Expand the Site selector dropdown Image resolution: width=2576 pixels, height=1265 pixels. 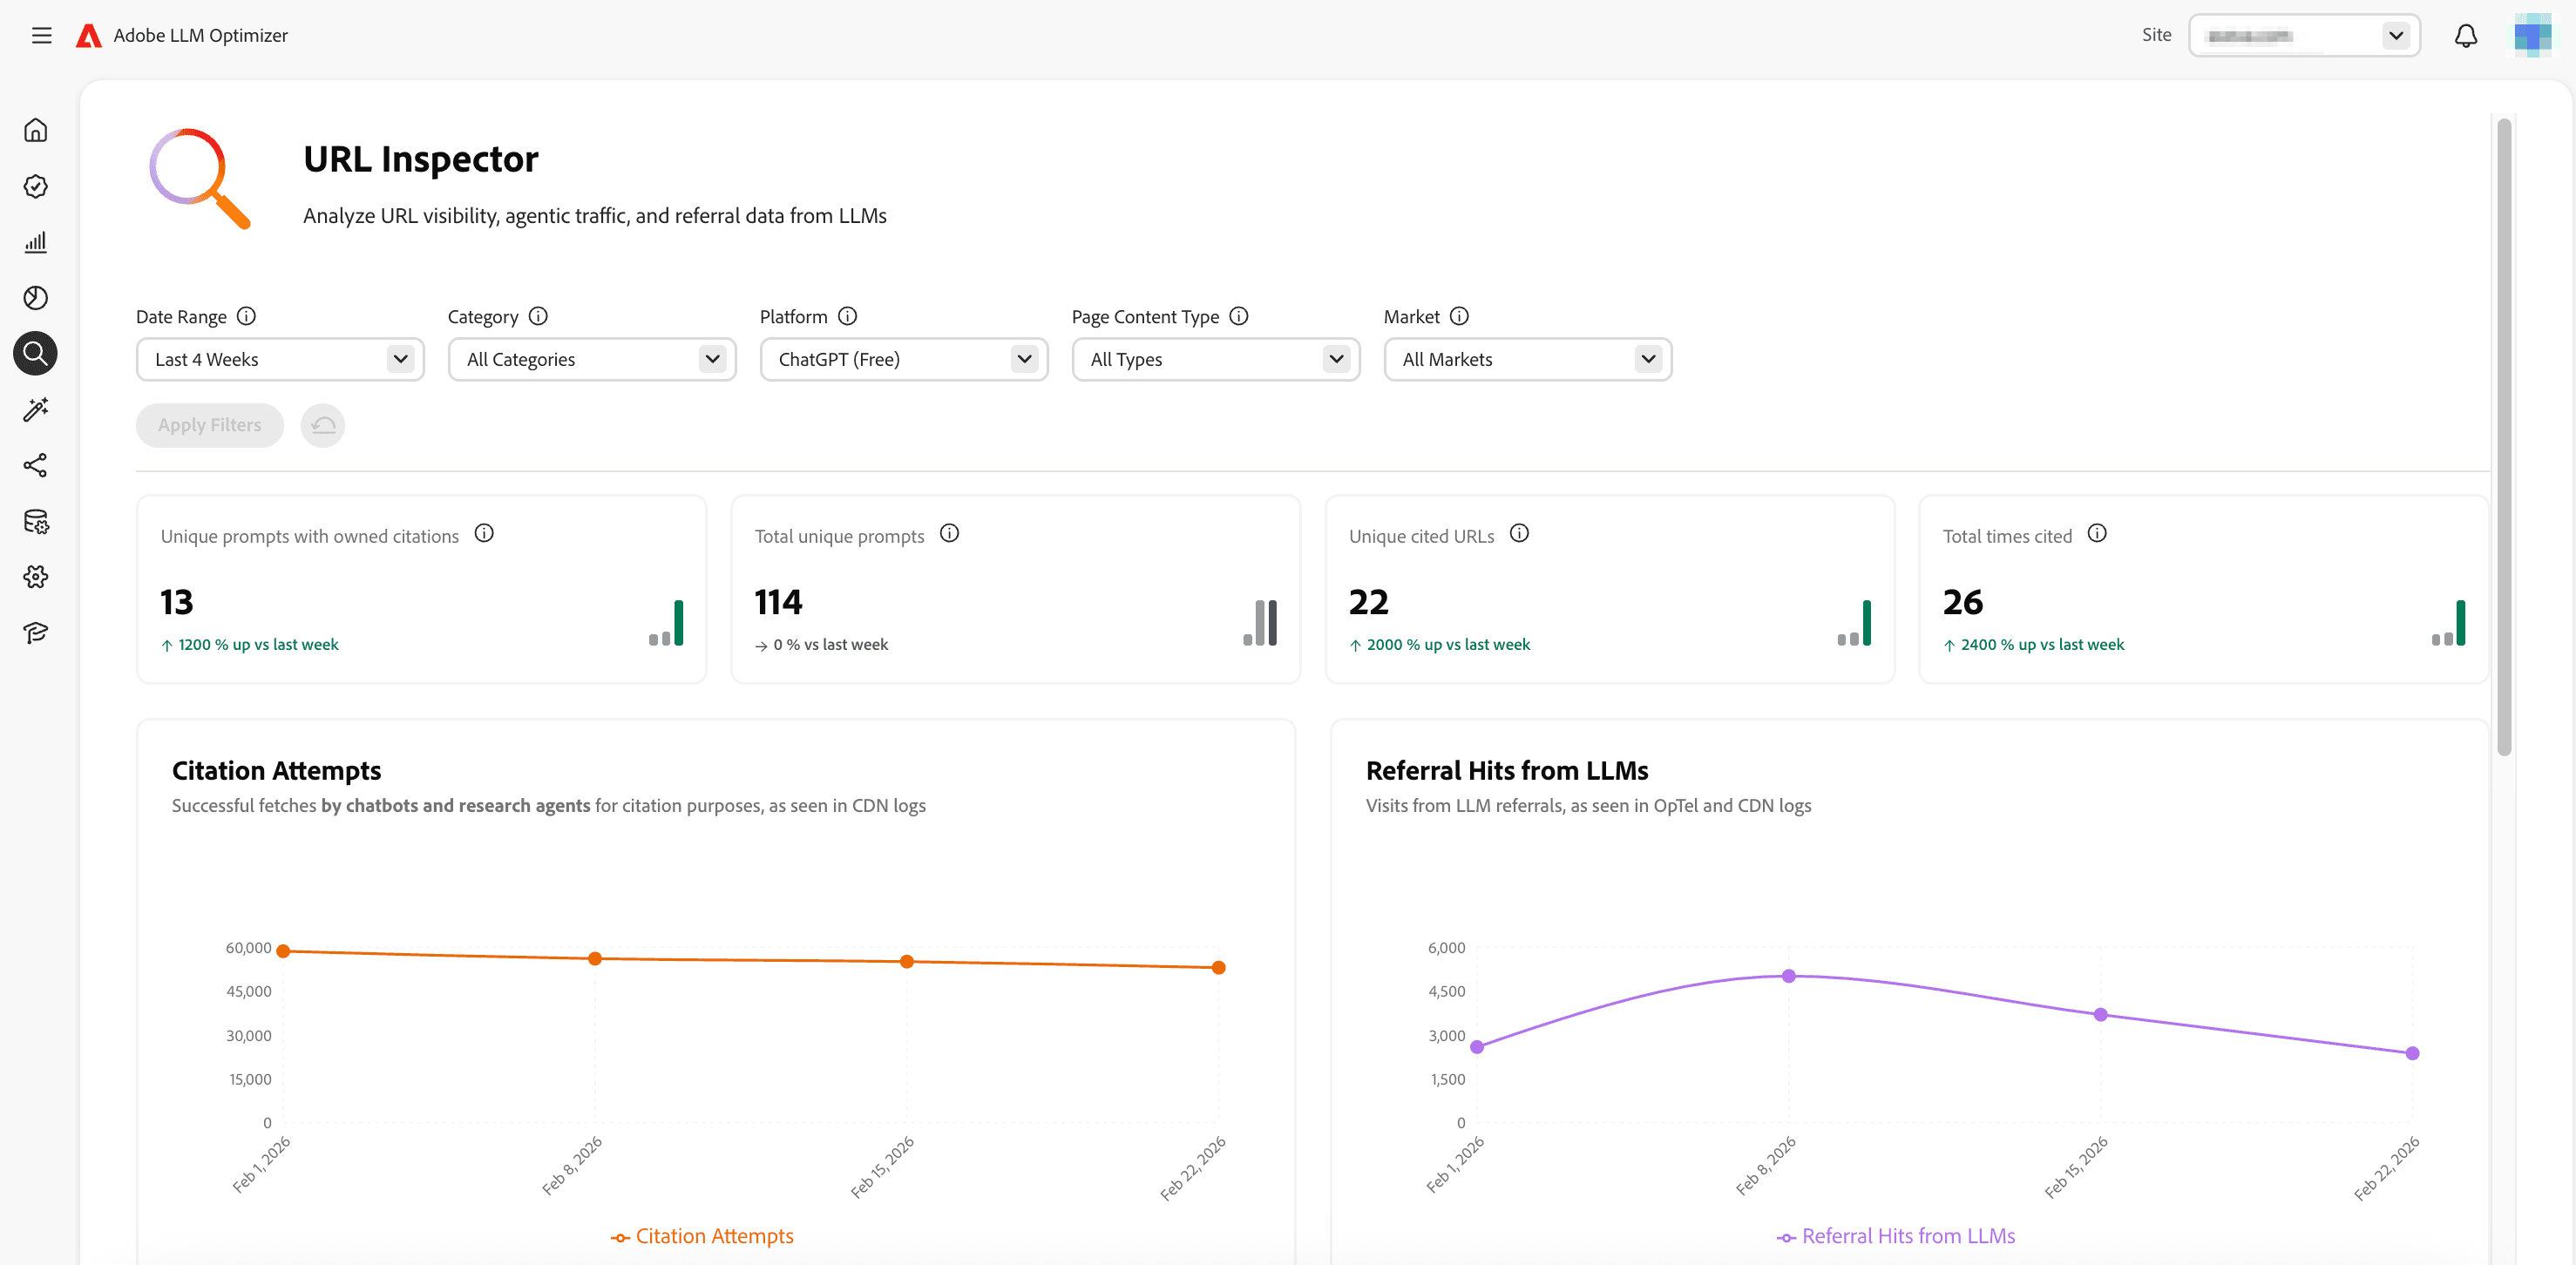coord(2304,36)
